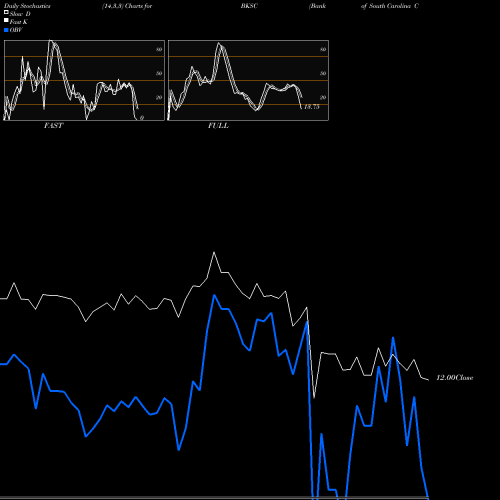500x500 pixels.
Task: Click the 'of South Carolina' title text
Action: pyautogui.click(x=385, y=6)
